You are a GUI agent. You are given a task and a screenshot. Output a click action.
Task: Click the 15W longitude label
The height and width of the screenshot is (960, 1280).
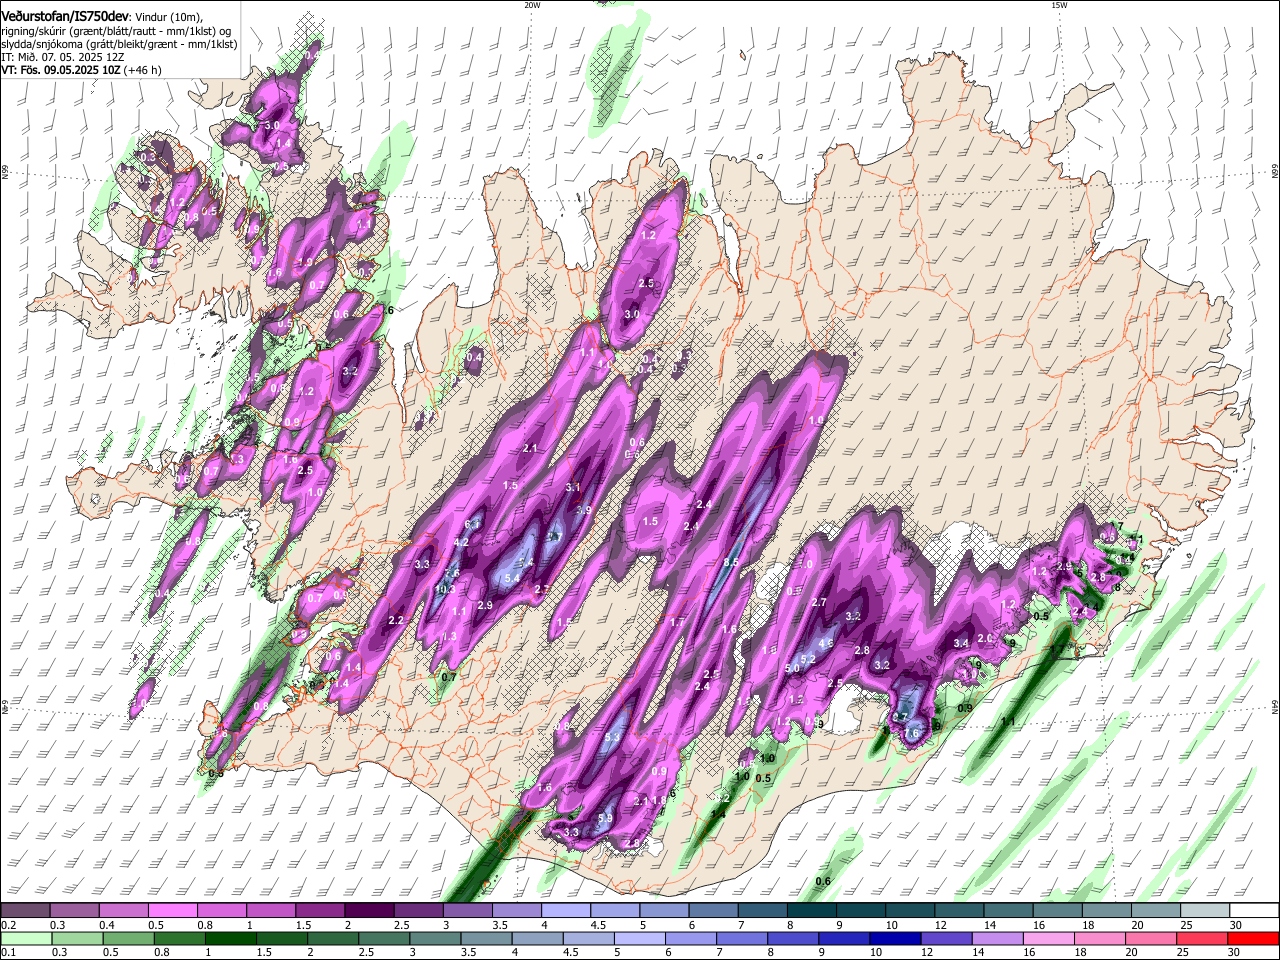pos(1059,4)
